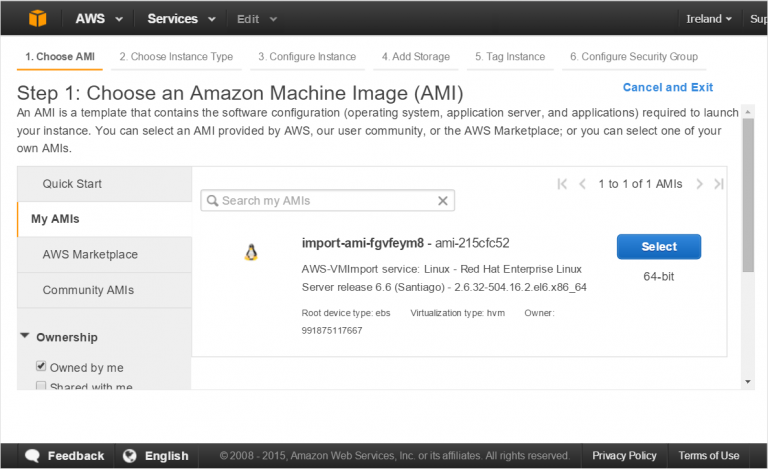Click the Root device type: ebs text

(346, 313)
